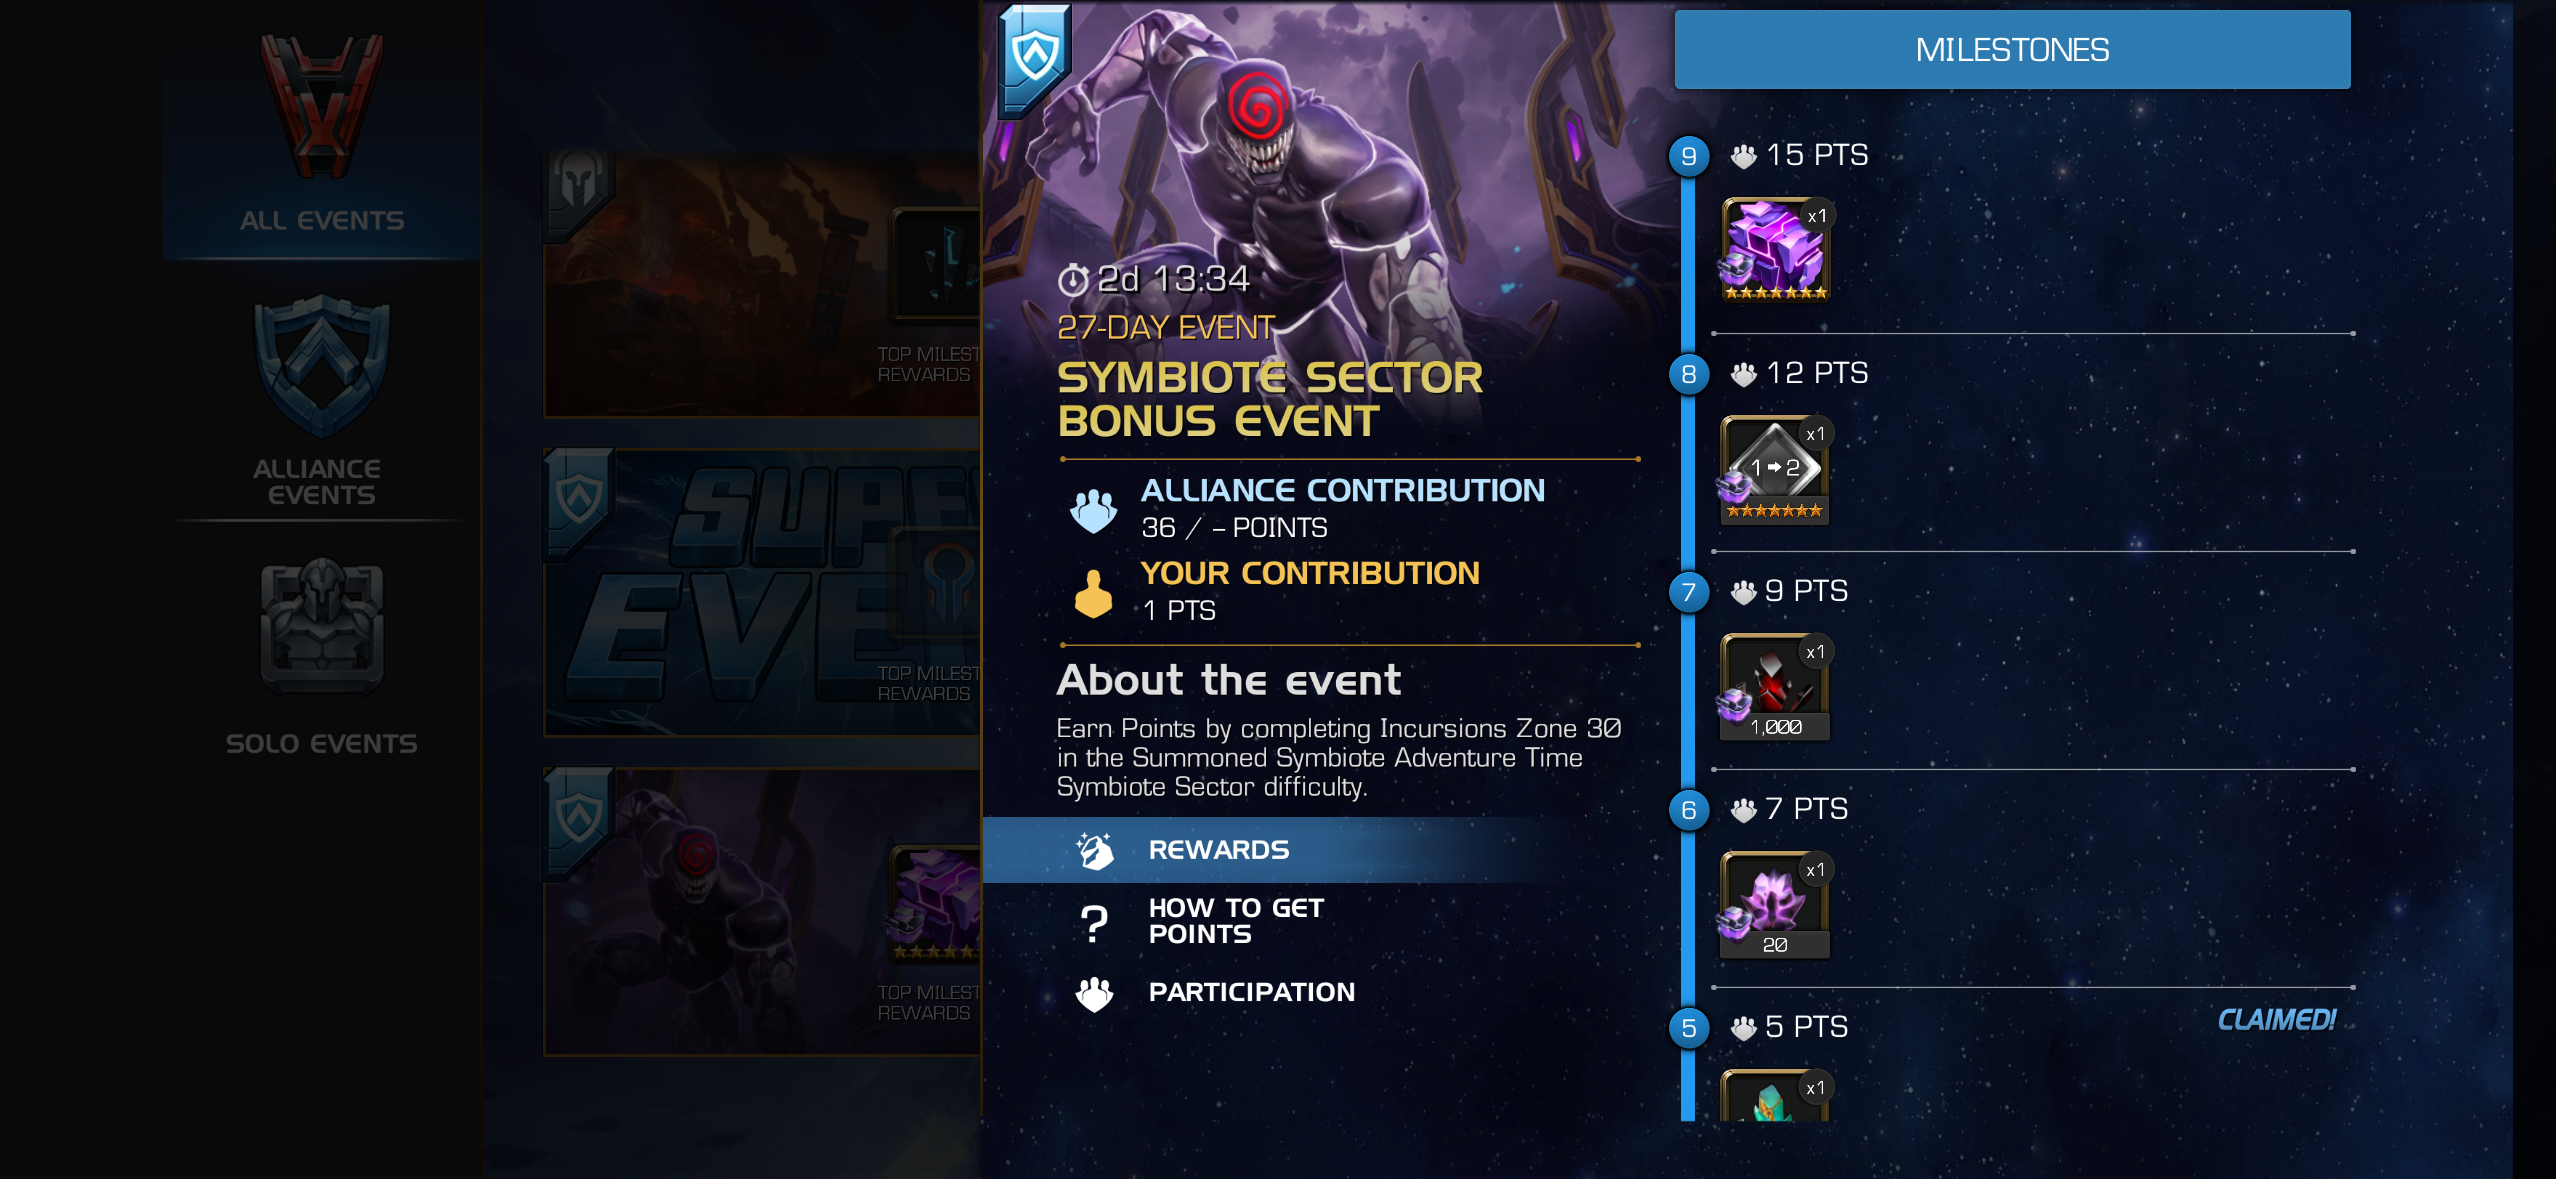Select milestone marker number 7
The width and height of the screenshot is (2556, 1179).
pyautogui.click(x=1689, y=592)
